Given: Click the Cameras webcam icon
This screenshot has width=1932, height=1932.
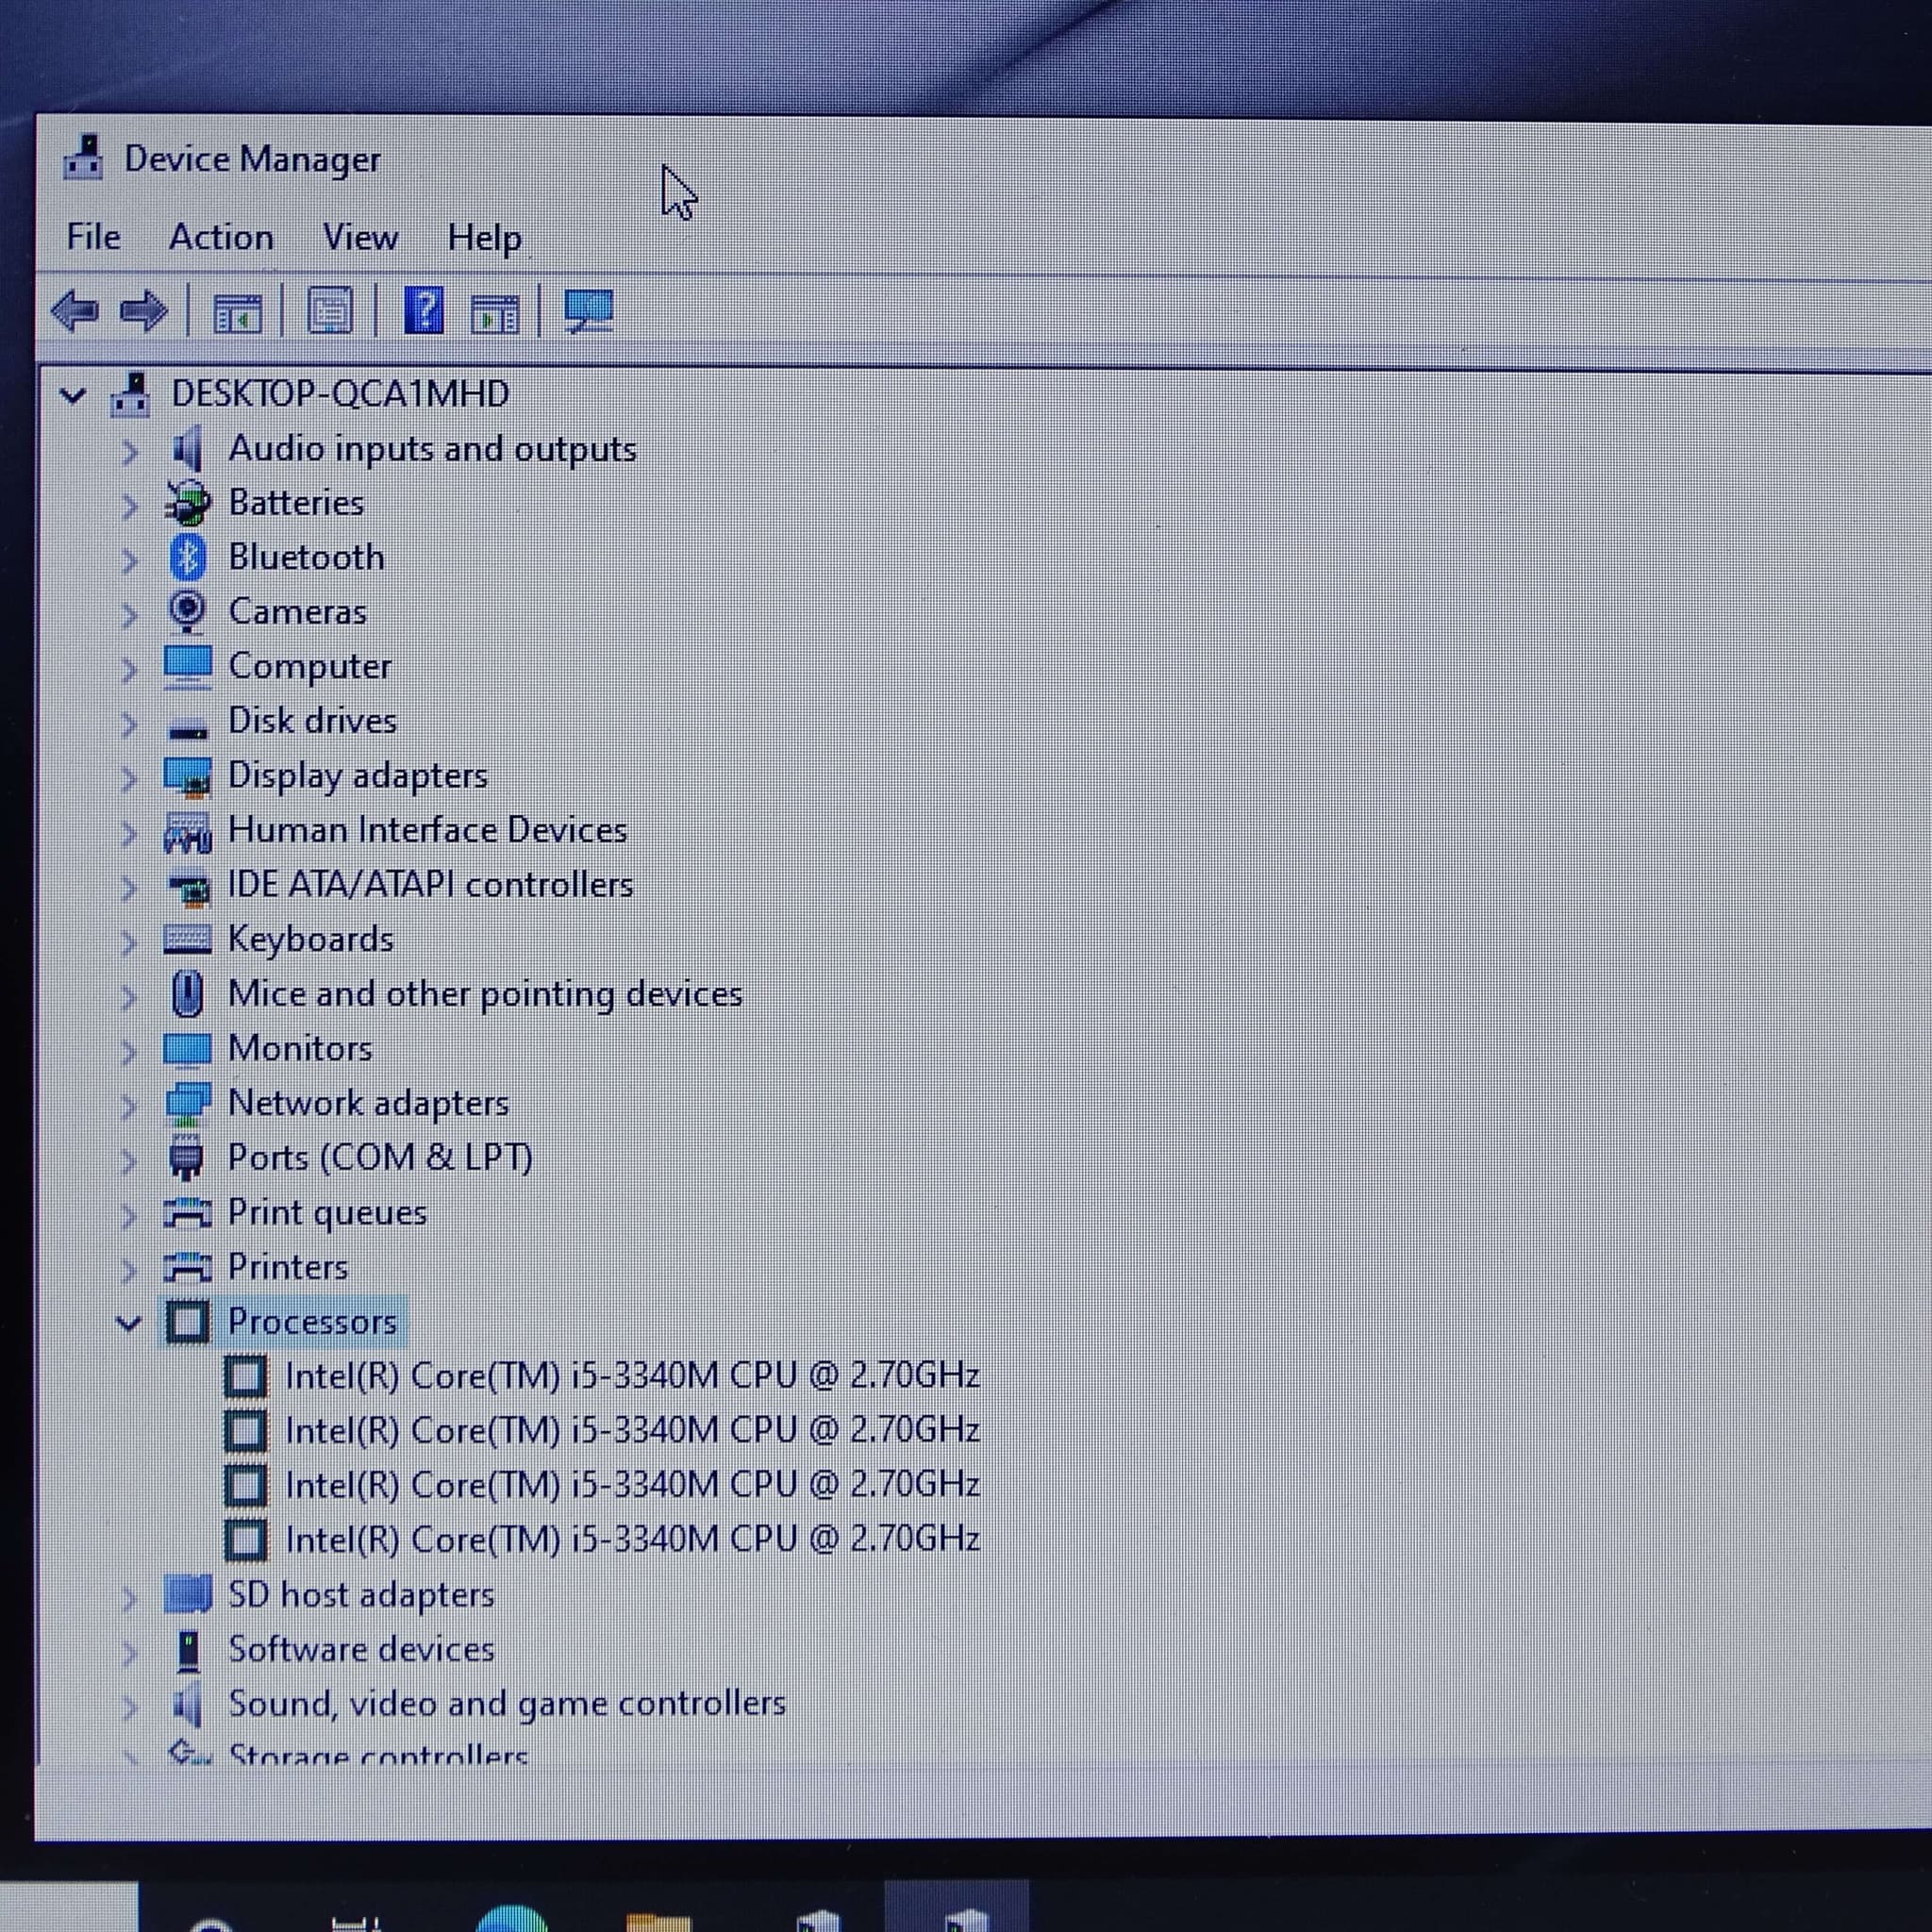Looking at the screenshot, I should 187,611.
